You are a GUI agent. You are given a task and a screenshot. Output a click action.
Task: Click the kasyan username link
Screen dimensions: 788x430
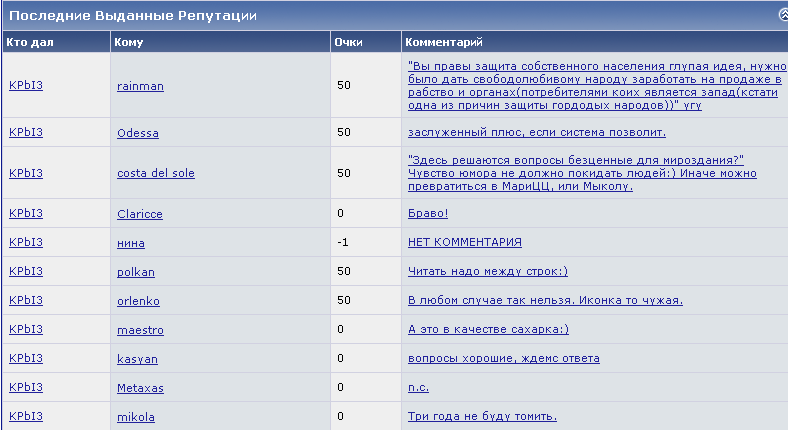(137, 358)
